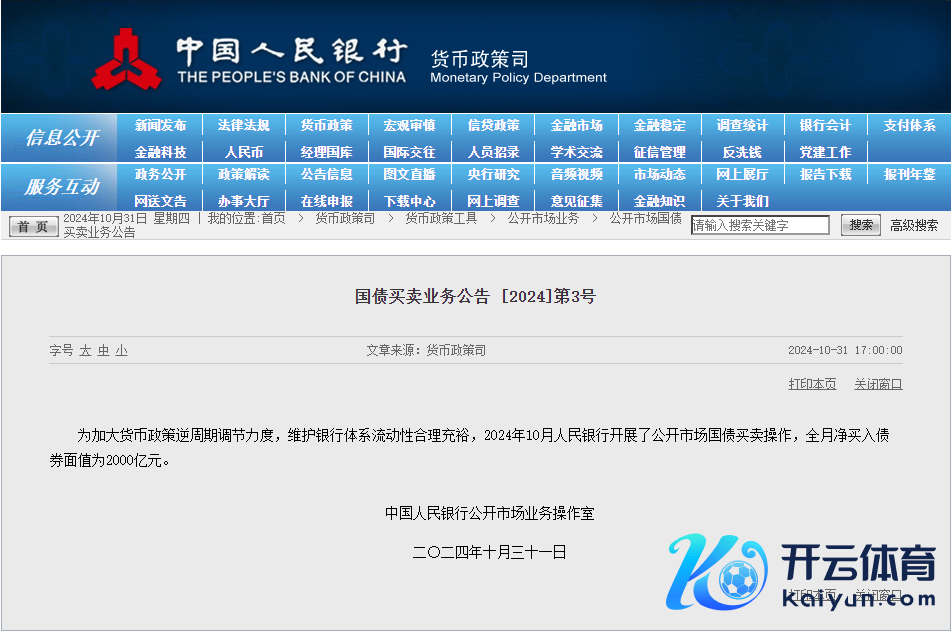The height and width of the screenshot is (632, 951).
Task: Click the 服务互动 section header
Action: (62, 187)
